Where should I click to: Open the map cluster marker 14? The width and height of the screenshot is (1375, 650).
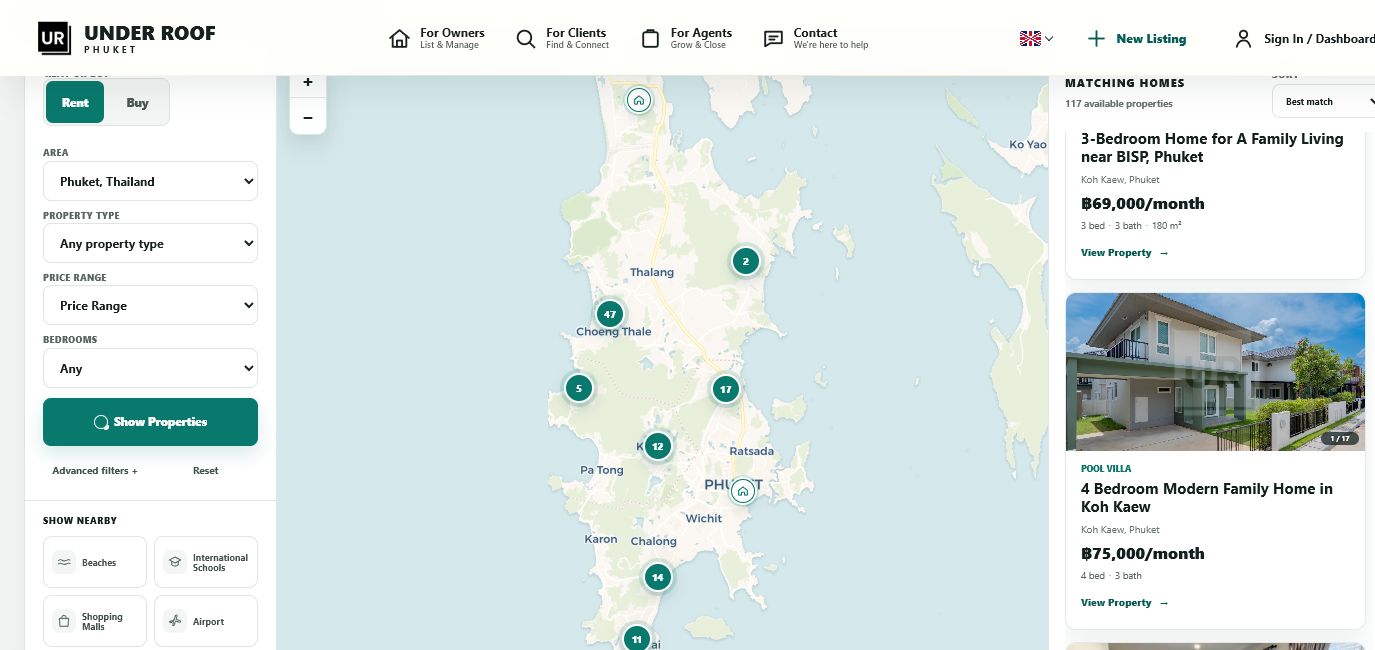657,577
